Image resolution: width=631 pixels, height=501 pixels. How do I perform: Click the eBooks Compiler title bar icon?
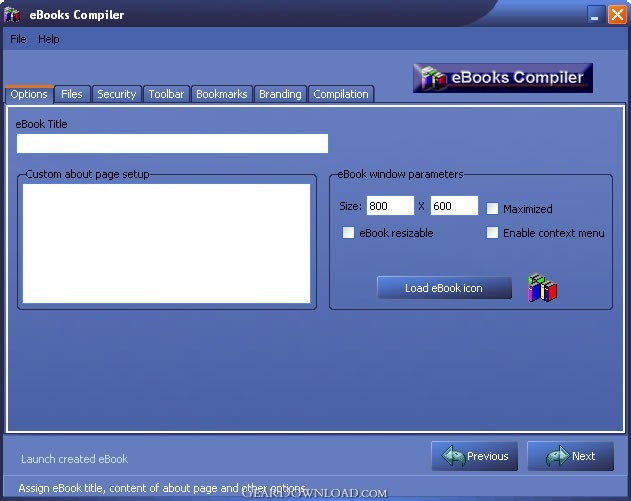(12, 14)
